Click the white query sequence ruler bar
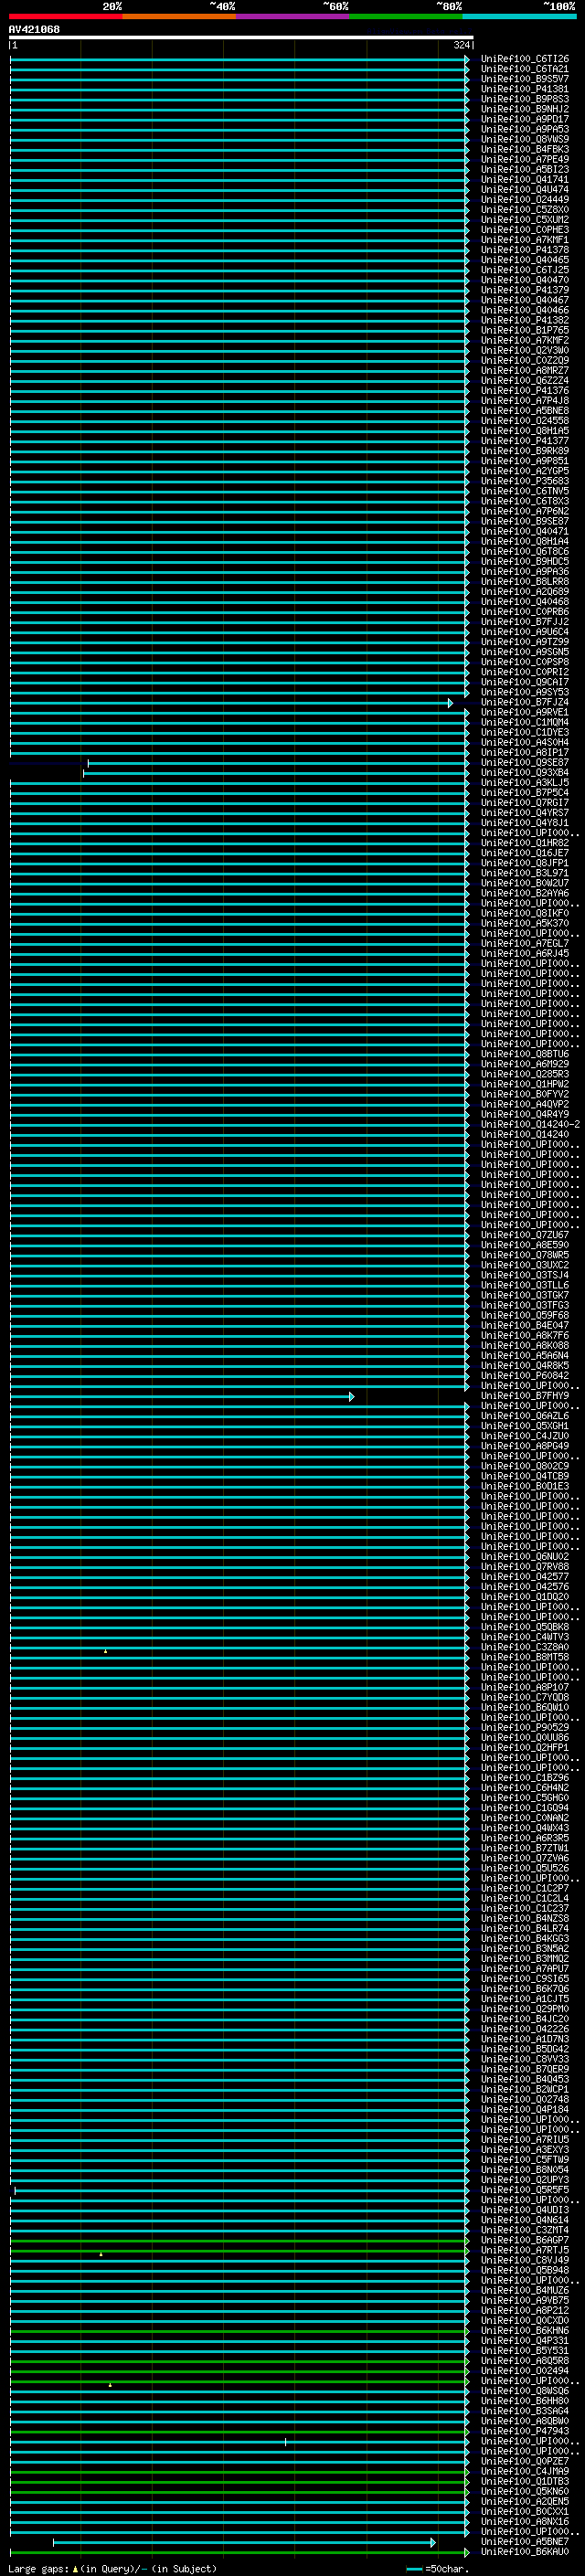585x2576 pixels. pos(241,37)
